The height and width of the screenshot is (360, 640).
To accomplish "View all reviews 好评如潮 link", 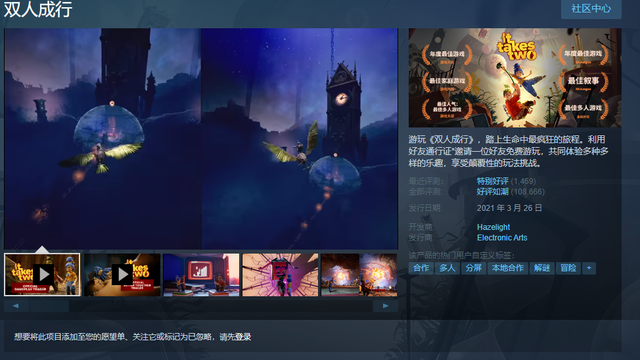I will [493, 192].
